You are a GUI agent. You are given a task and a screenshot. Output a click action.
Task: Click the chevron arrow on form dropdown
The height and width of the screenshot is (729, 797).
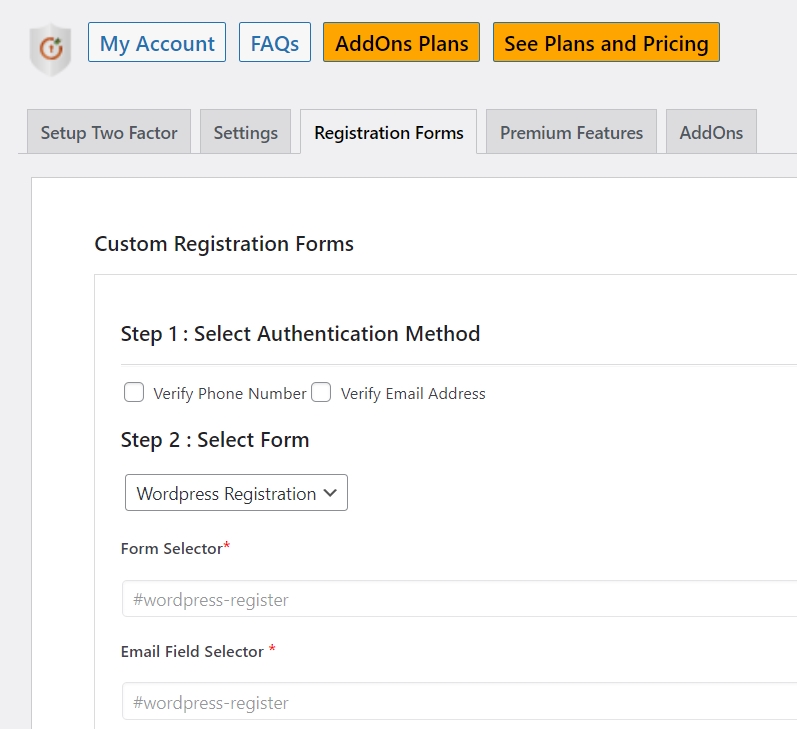click(x=331, y=493)
